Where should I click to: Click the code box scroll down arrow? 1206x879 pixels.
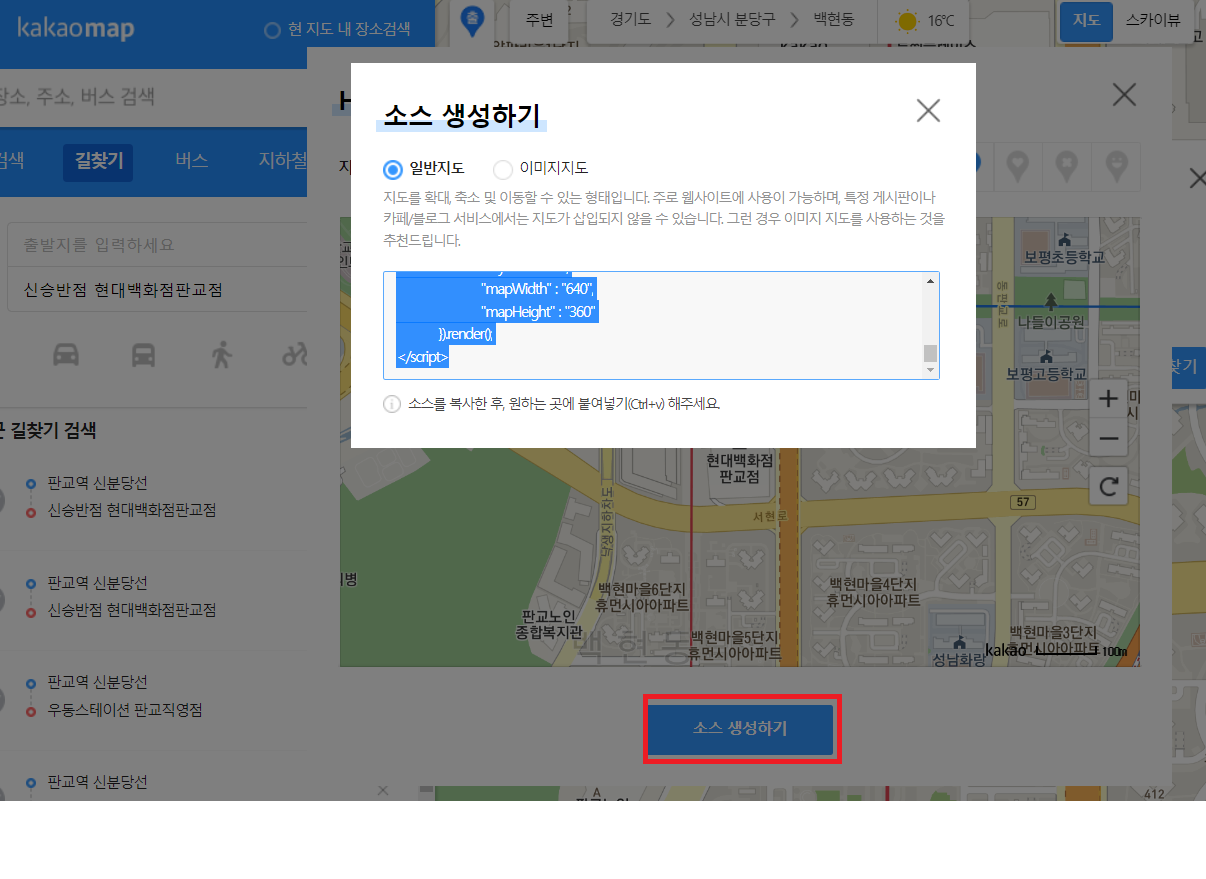coord(931,370)
